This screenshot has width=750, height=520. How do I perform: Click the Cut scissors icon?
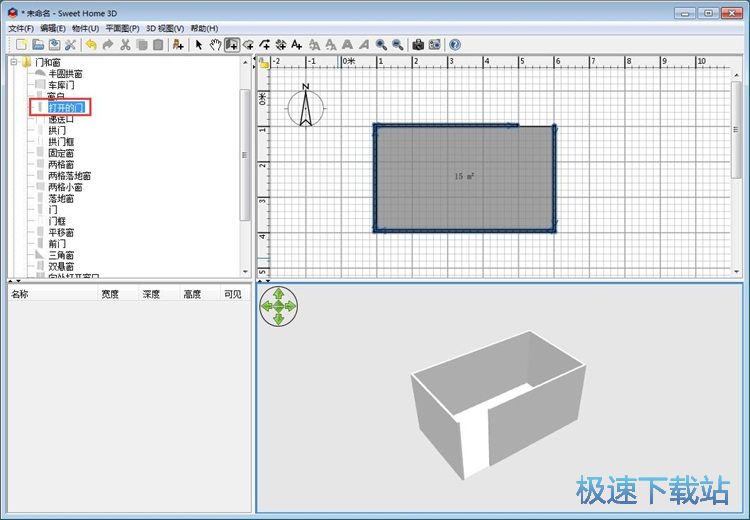(125, 44)
